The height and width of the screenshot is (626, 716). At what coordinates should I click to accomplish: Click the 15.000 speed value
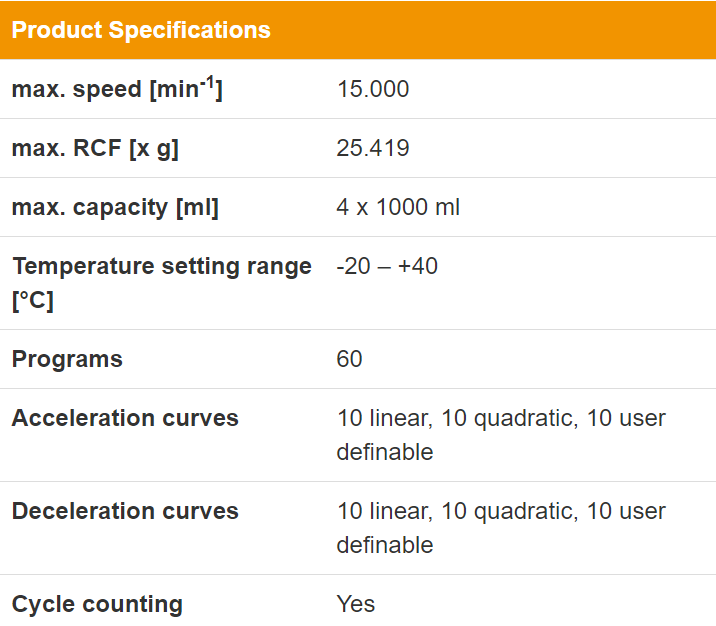pos(373,89)
